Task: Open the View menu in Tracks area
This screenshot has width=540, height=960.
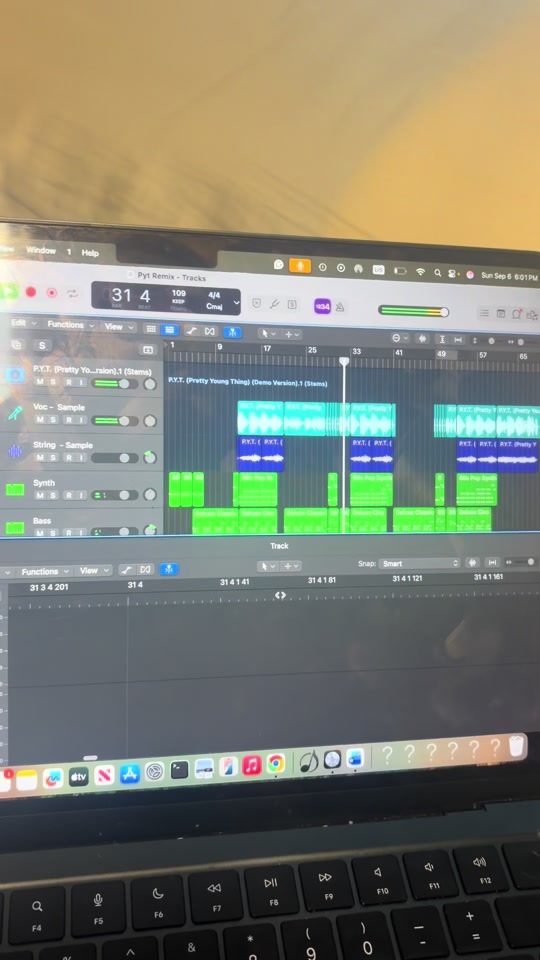Action: 119,327
